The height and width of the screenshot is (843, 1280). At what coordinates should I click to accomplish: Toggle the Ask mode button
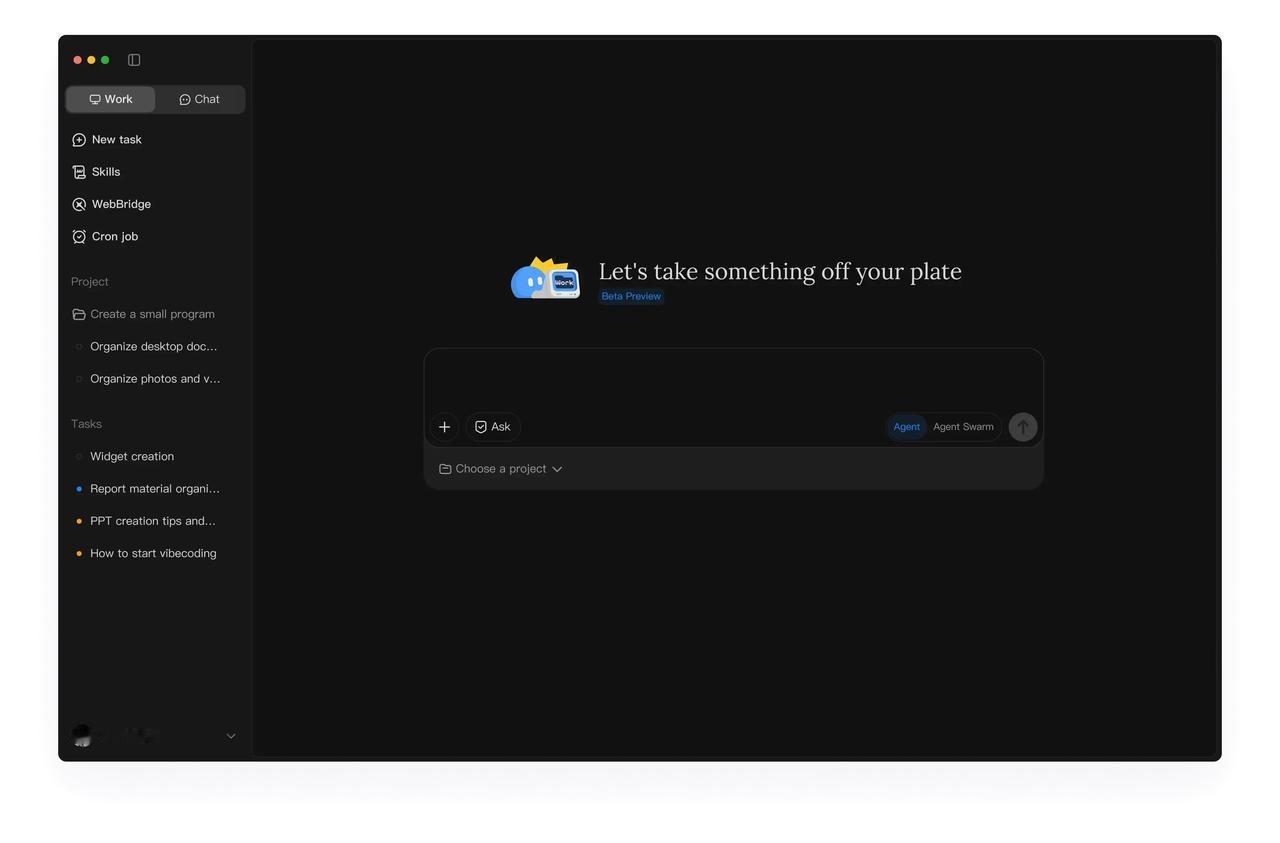493,427
